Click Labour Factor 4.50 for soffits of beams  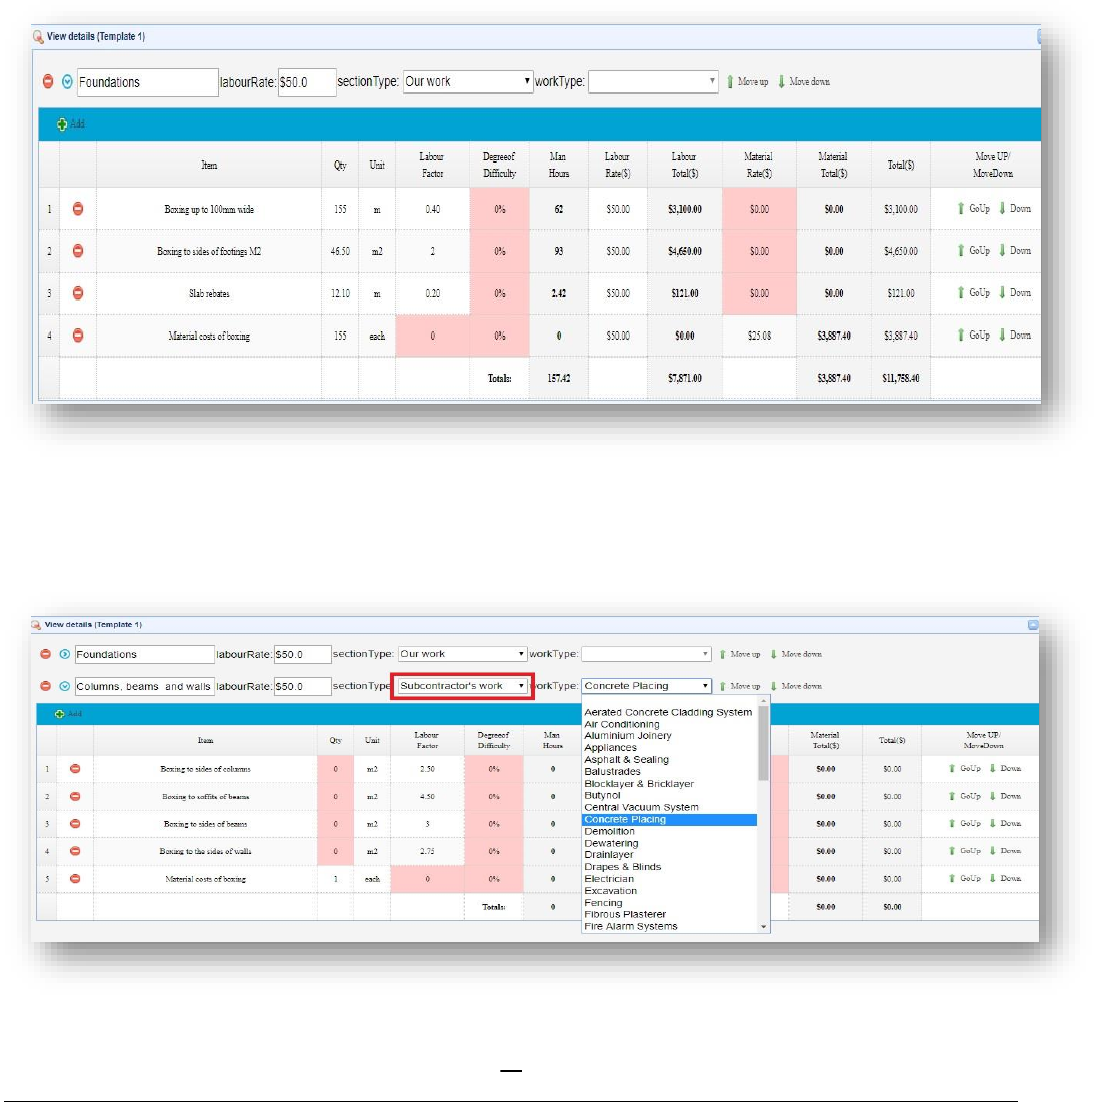427,796
